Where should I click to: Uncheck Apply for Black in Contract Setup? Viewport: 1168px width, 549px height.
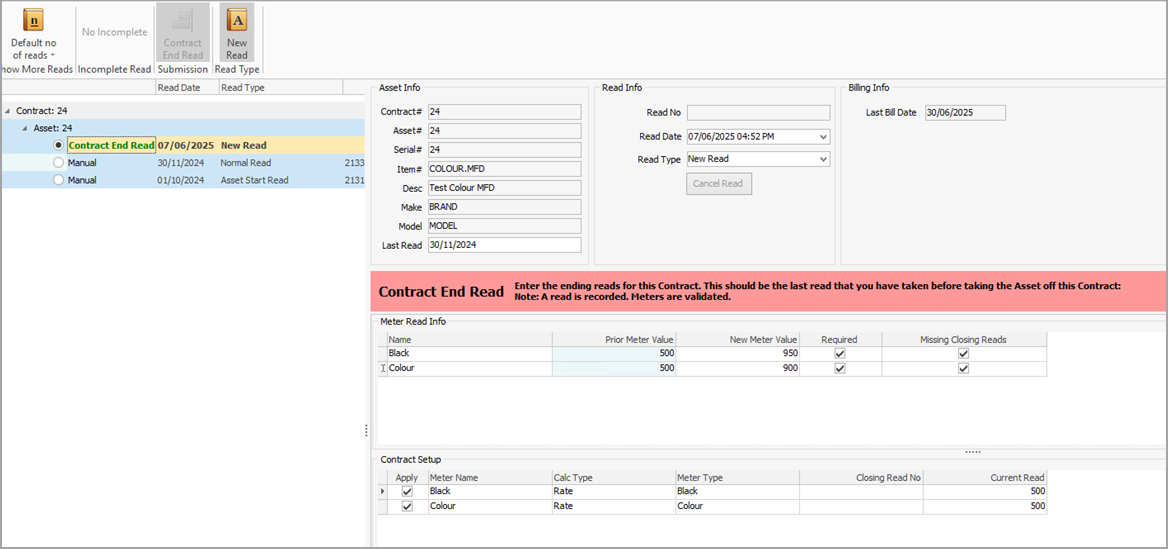pyautogui.click(x=407, y=492)
